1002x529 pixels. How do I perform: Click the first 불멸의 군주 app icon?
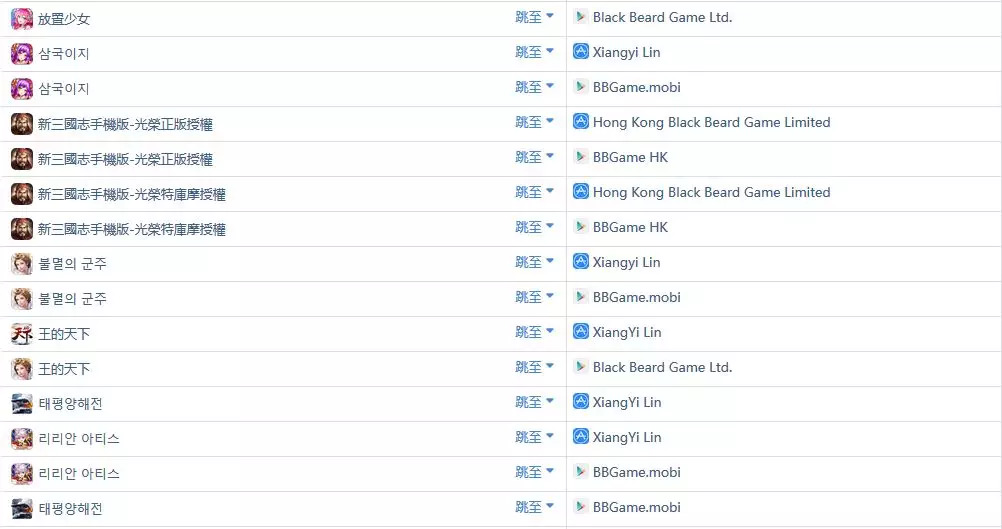click(x=22, y=264)
